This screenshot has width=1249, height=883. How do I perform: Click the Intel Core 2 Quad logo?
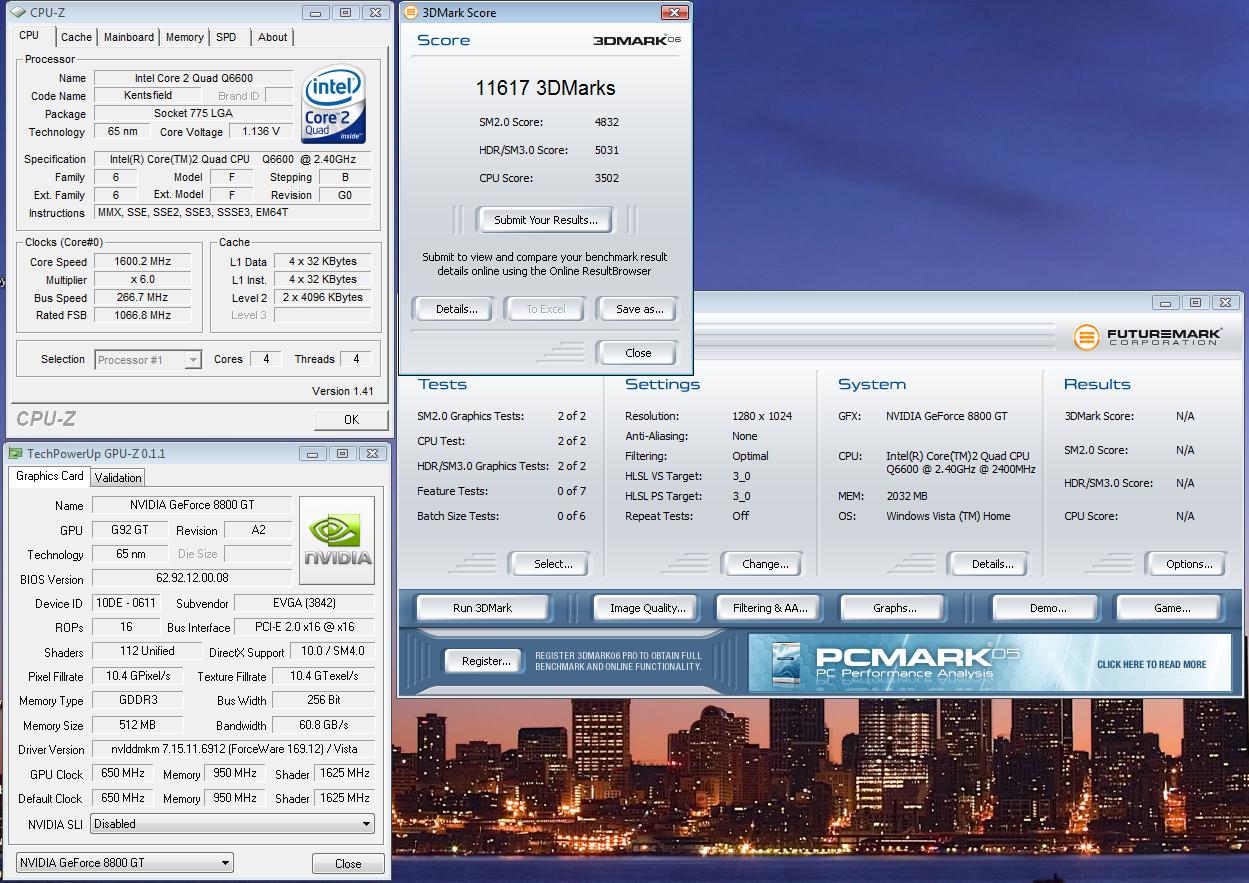[x=334, y=106]
